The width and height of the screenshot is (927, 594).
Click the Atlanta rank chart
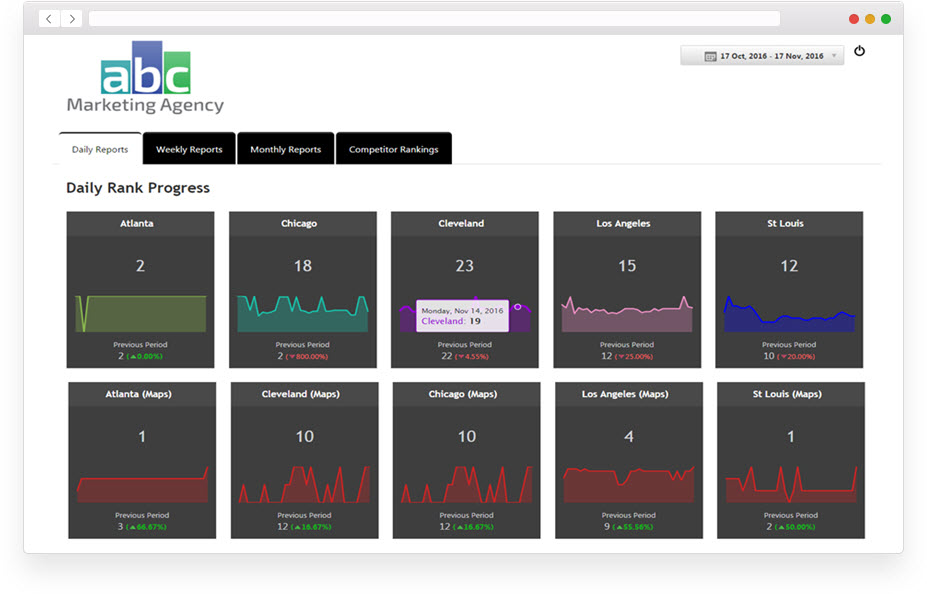141,313
